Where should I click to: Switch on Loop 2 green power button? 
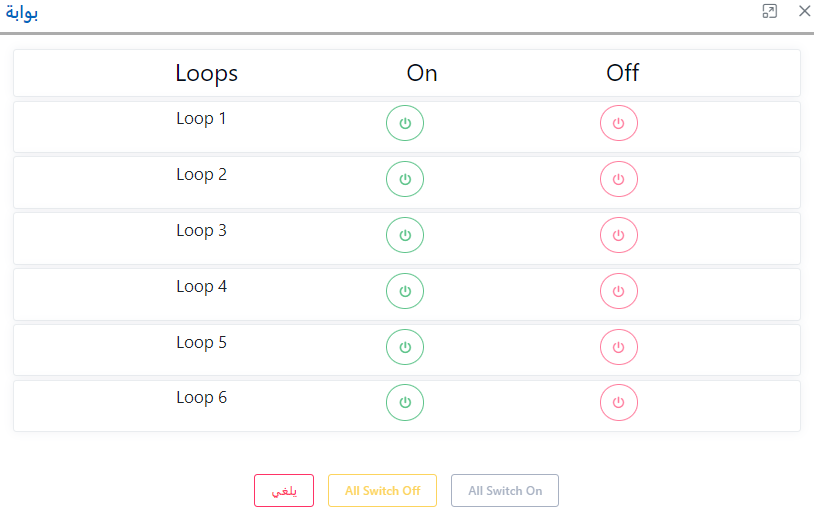pos(405,180)
